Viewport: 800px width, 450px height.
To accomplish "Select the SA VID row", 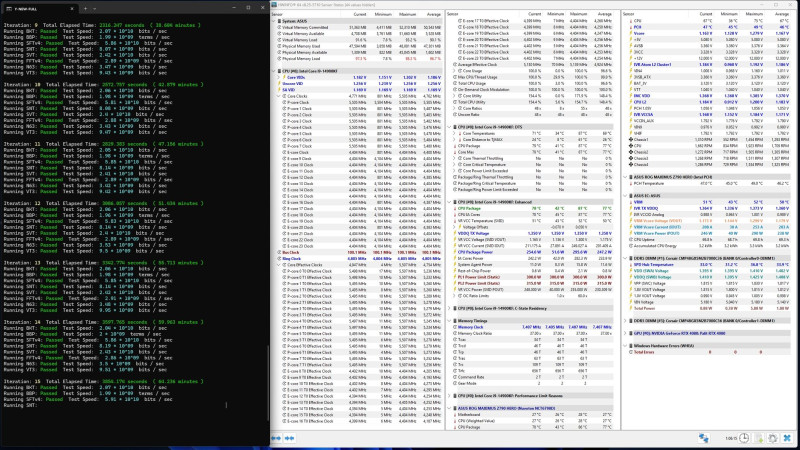I will click(x=358, y=90).
